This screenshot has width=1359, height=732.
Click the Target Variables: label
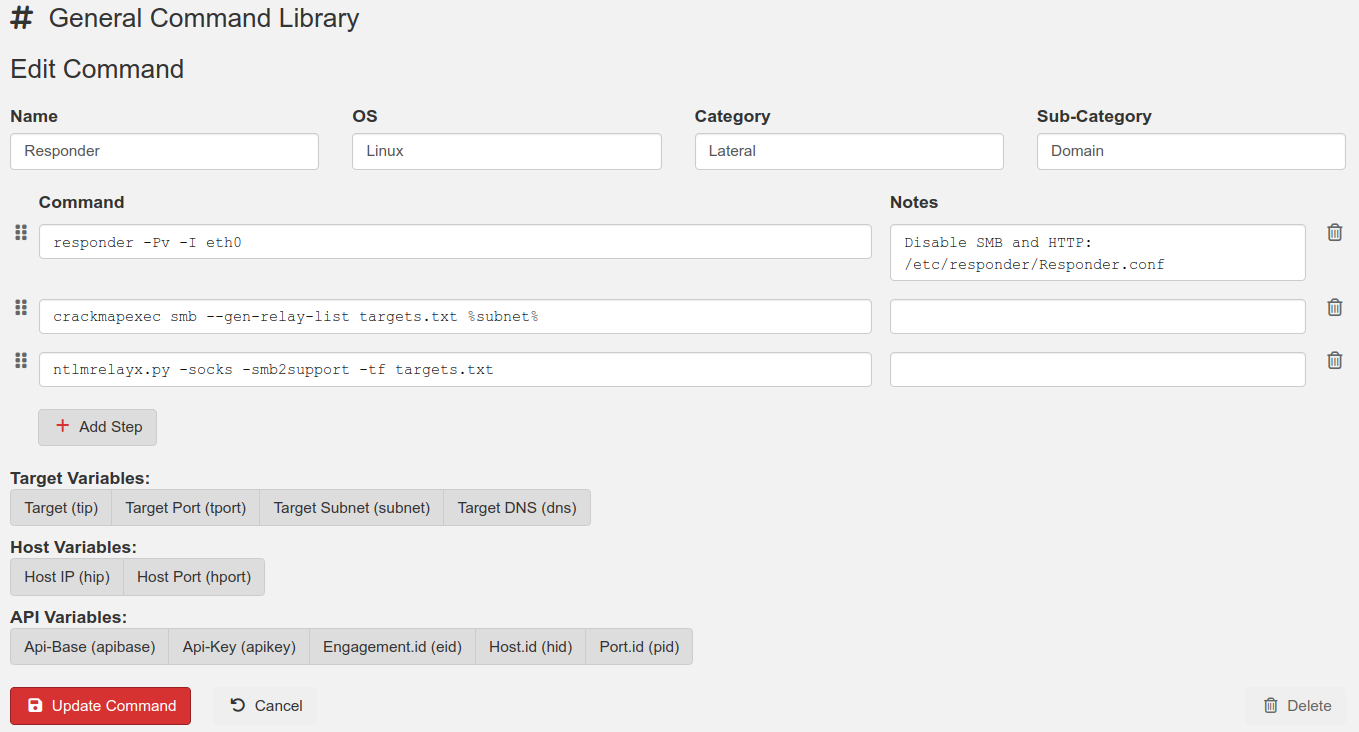click(x=80, y=478)
